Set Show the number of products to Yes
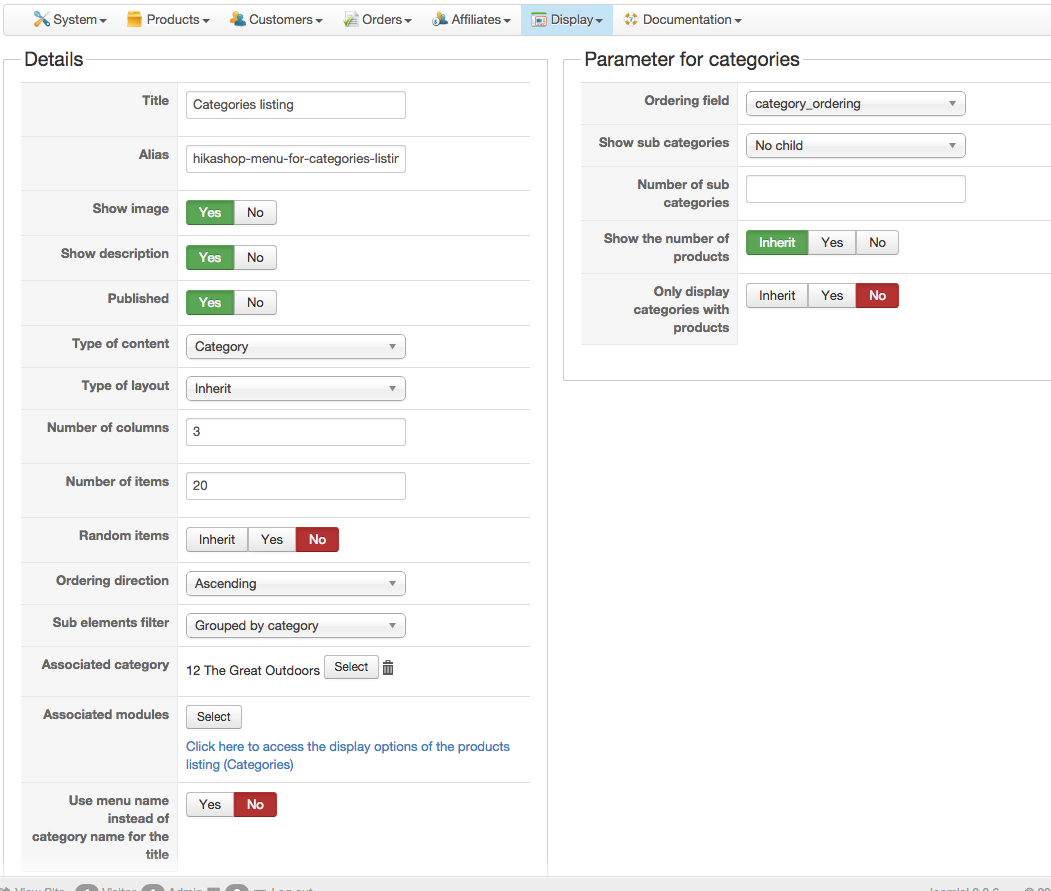 click(x=832, y=243)
